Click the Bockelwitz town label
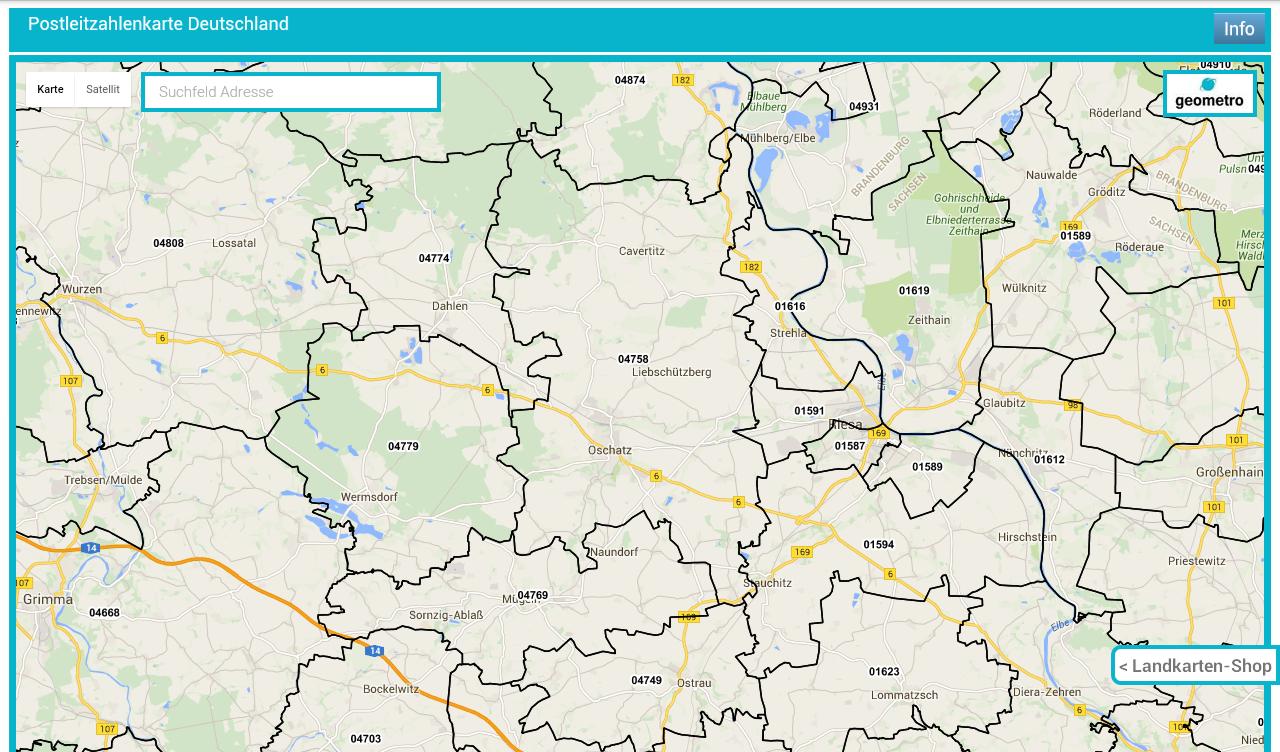Viewport: 1280px width, 752px height. [x=391, y=689]
